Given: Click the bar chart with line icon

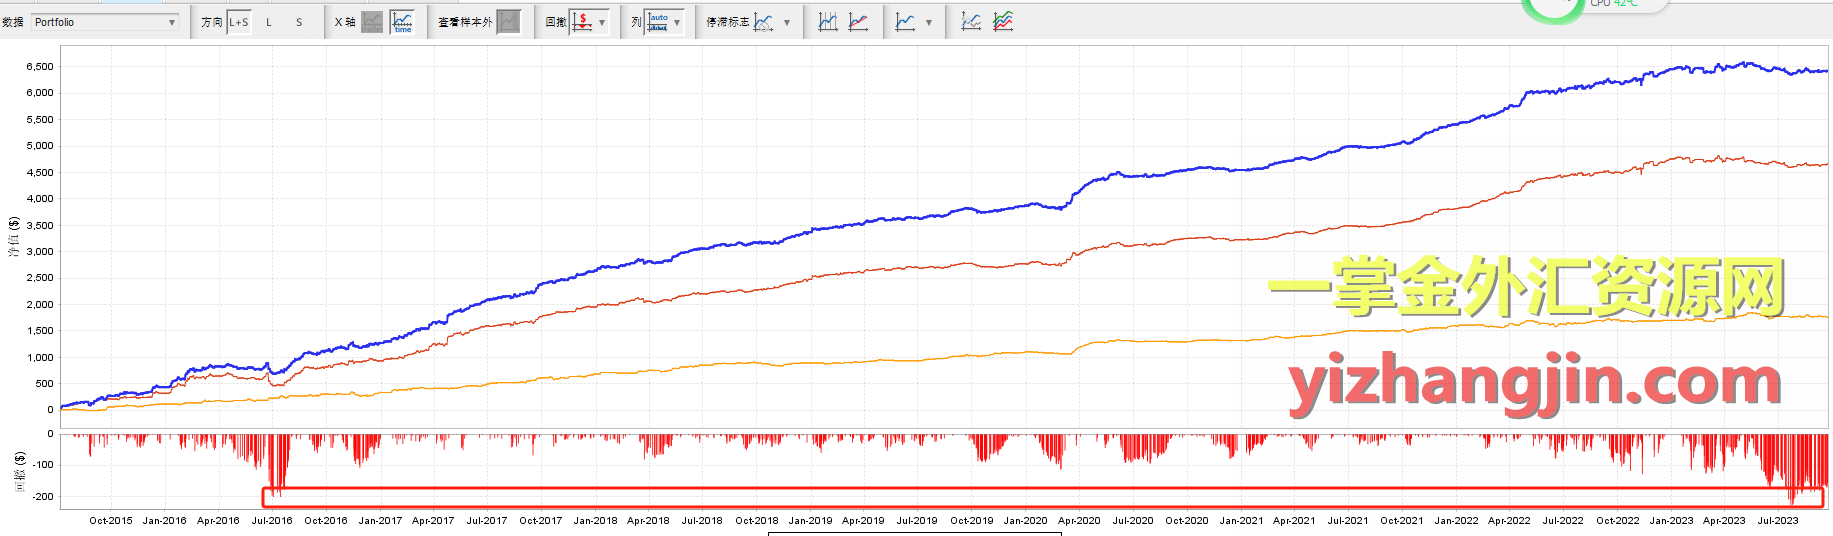Looking at the screenshot, I should 828,22.
